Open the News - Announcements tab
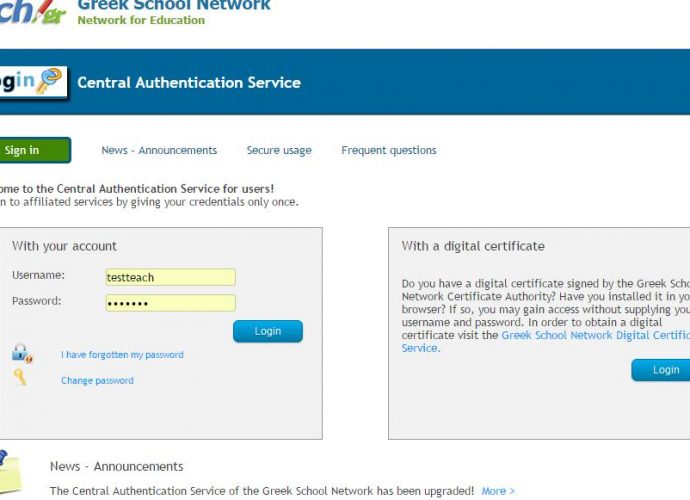Screen dimensions: 690x500 coord(159,150)
